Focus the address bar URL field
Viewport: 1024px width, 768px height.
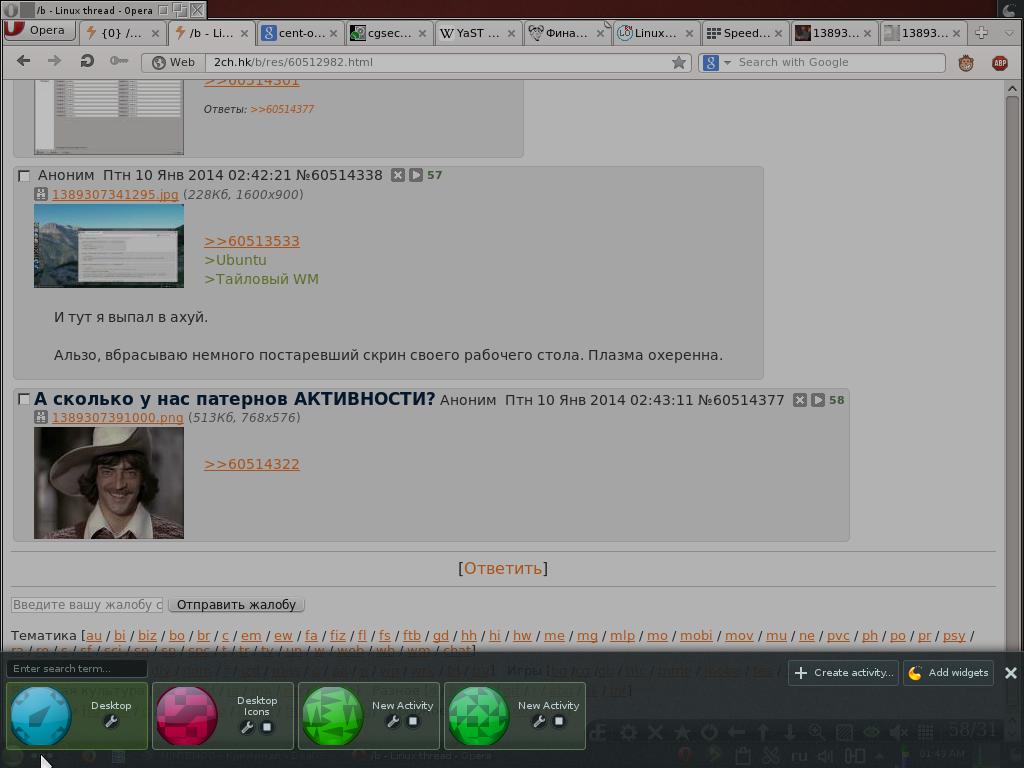438,62
